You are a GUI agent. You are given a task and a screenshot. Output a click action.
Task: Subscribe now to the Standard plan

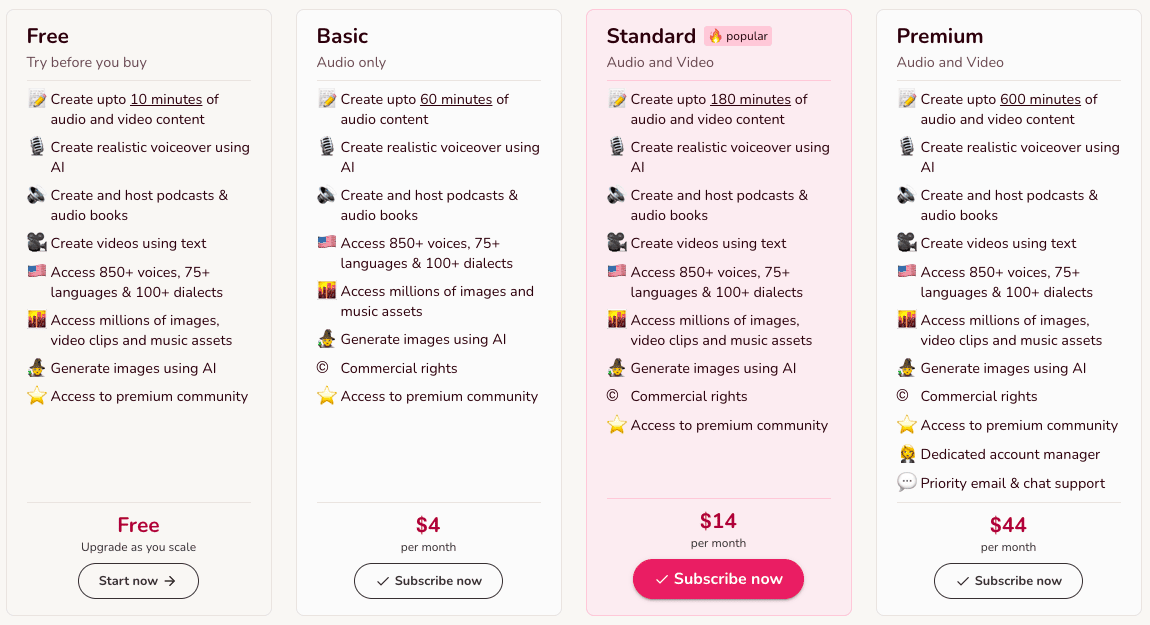click(x=718, y=579)
